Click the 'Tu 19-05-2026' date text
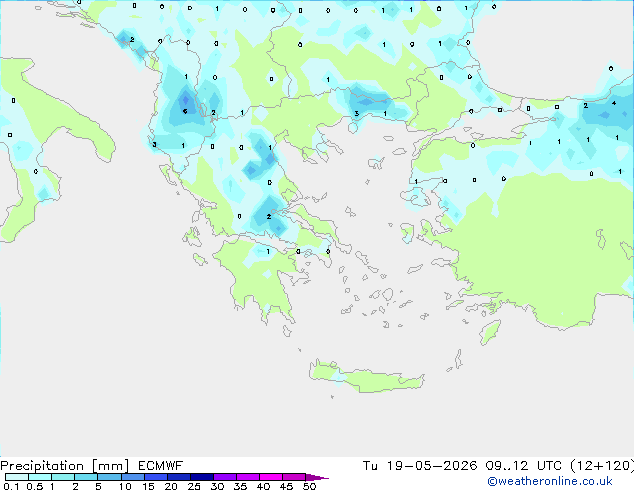634x490 pixels. (420, 466)
